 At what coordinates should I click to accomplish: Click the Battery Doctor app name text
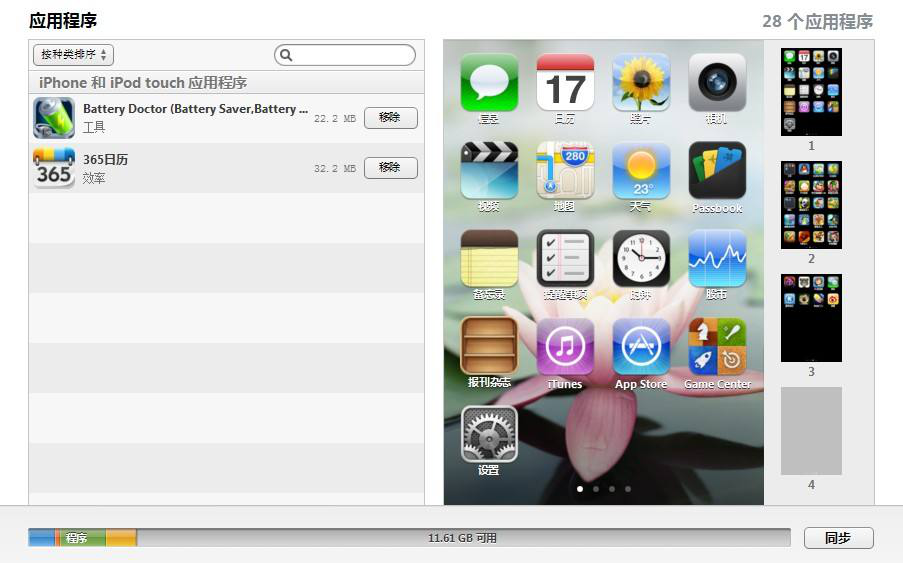195,109
